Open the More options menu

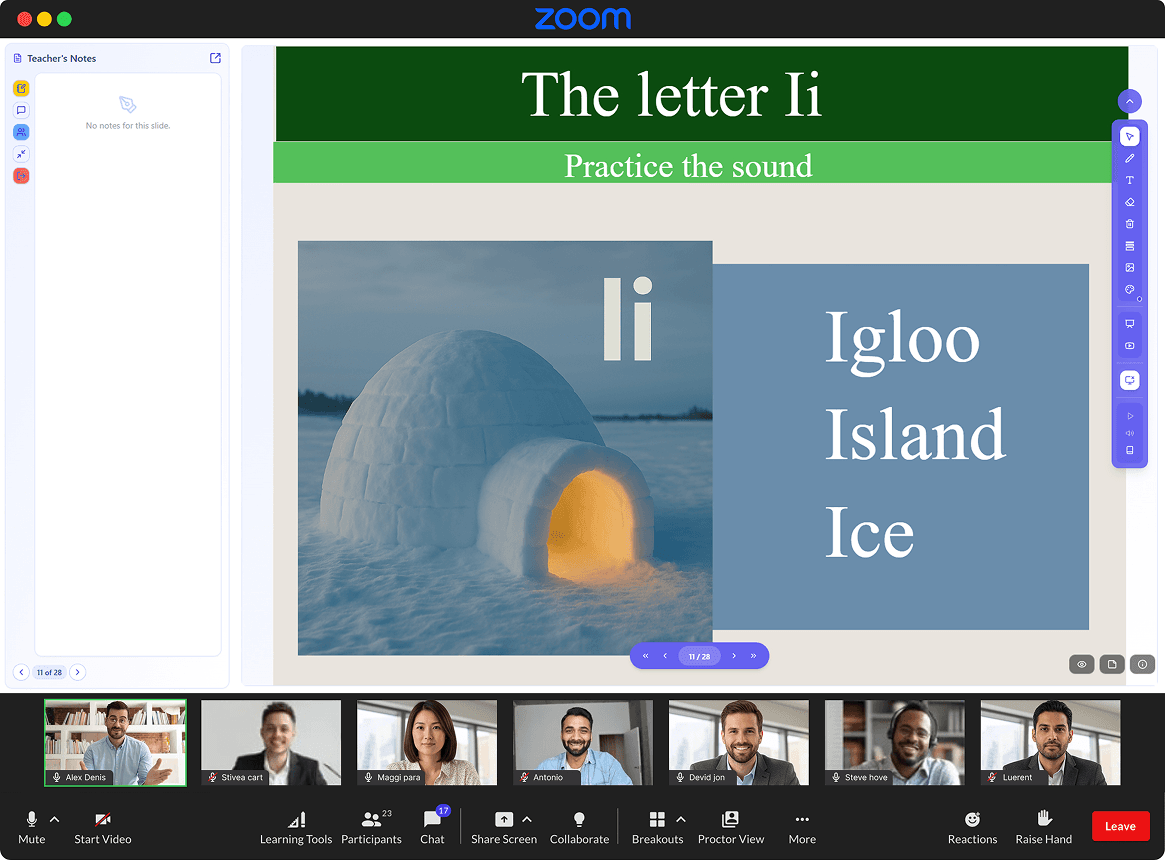pos(802,827)
